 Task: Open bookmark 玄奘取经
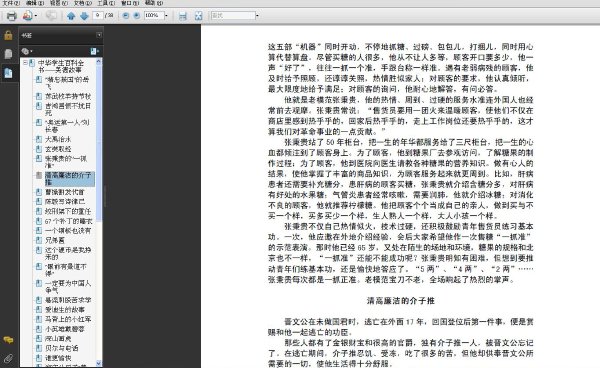58,149
